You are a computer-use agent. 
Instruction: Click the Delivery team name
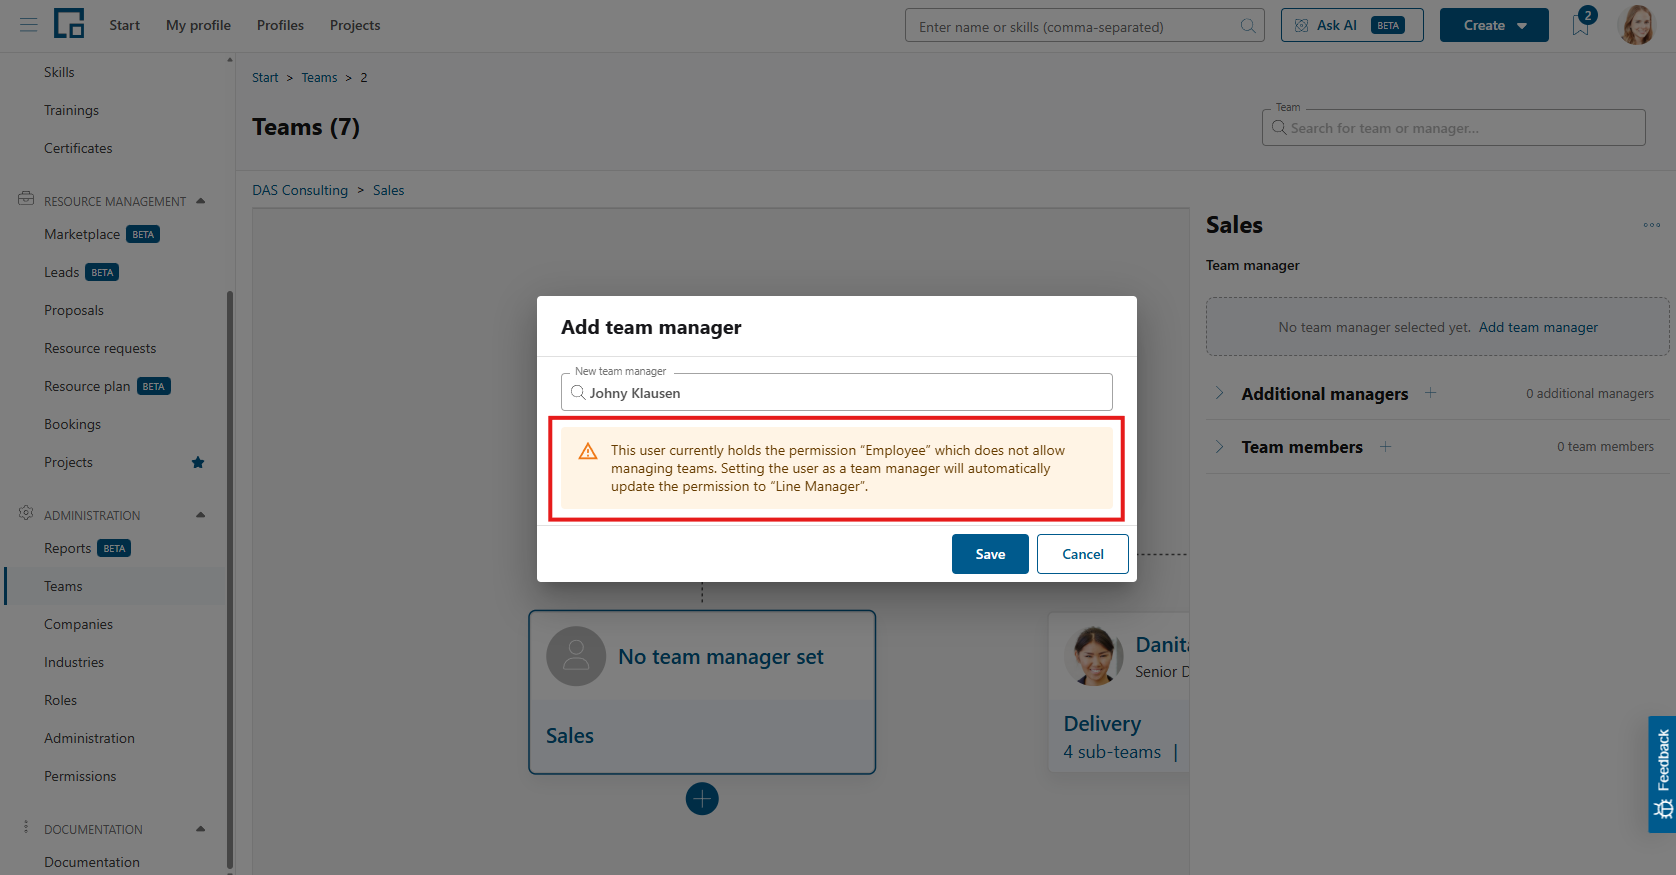pos(1102,723)
